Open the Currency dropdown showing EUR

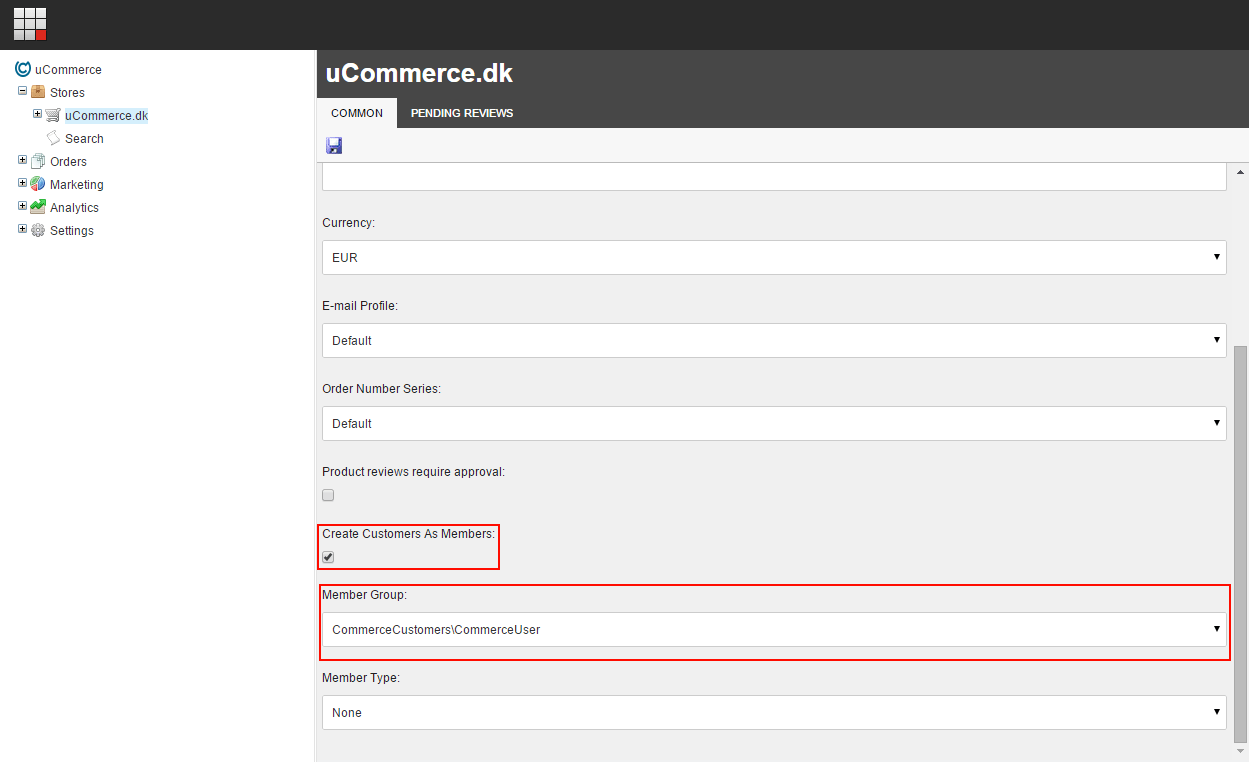[x=774, y=257]
